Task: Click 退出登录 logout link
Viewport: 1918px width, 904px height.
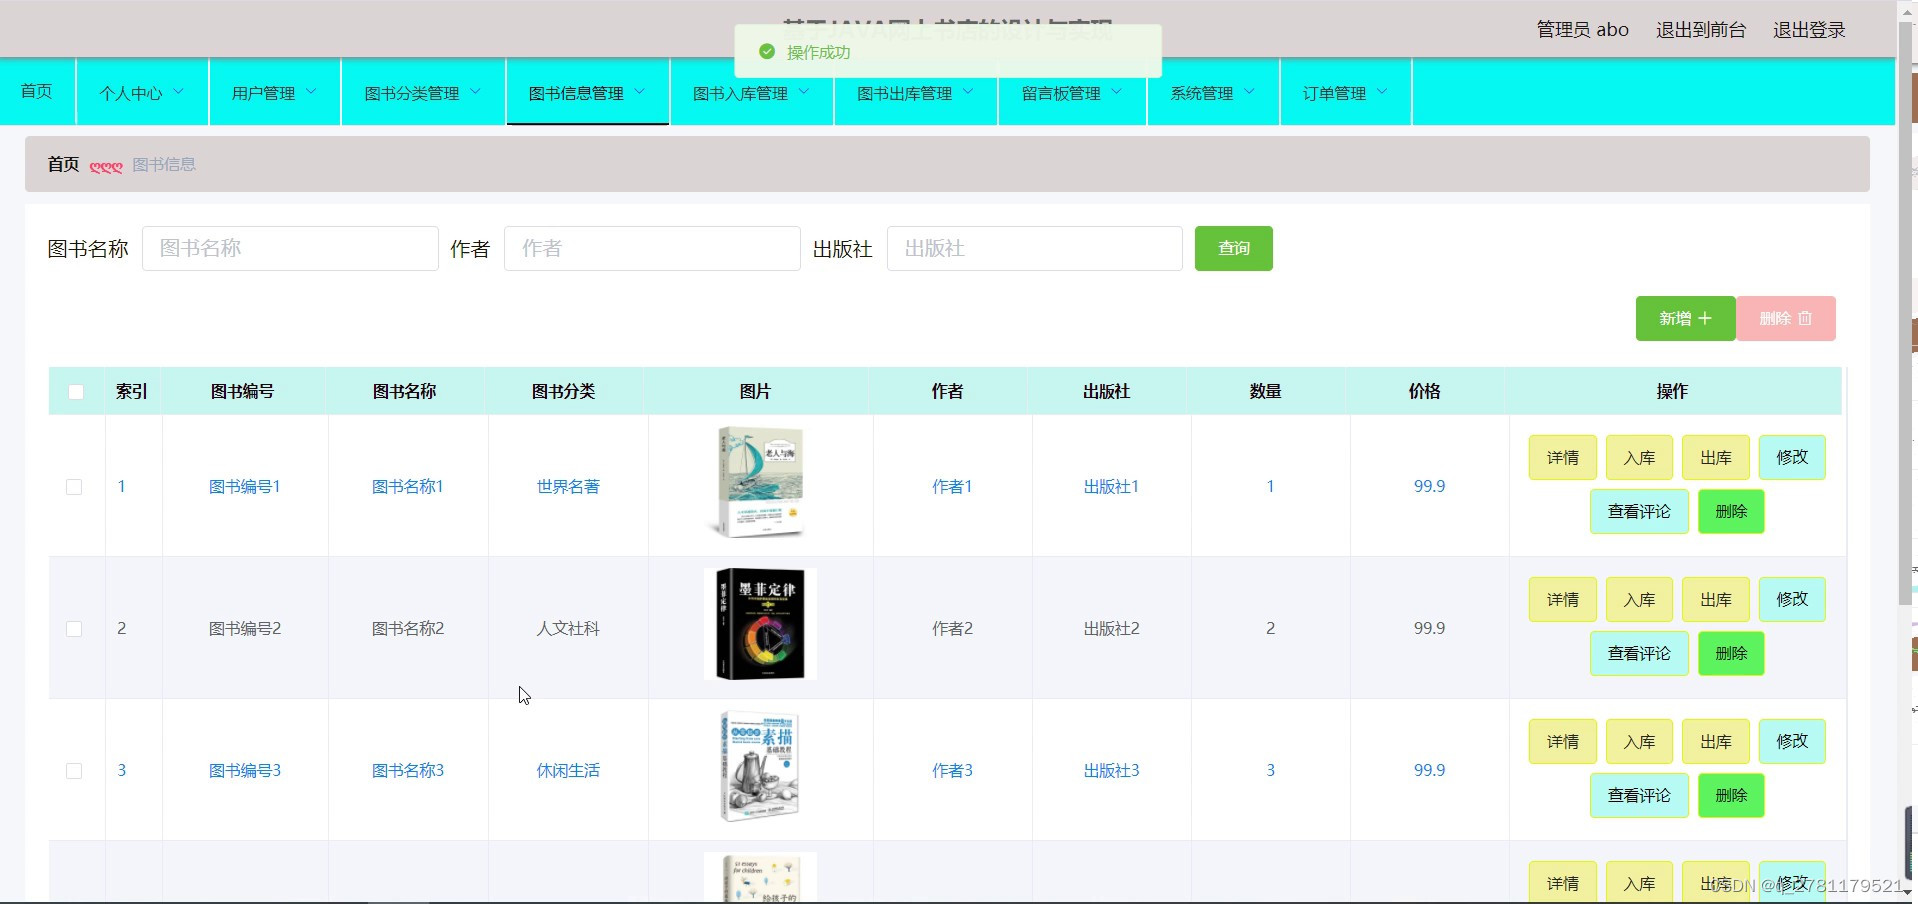Action: click(x=1809, y=30)
